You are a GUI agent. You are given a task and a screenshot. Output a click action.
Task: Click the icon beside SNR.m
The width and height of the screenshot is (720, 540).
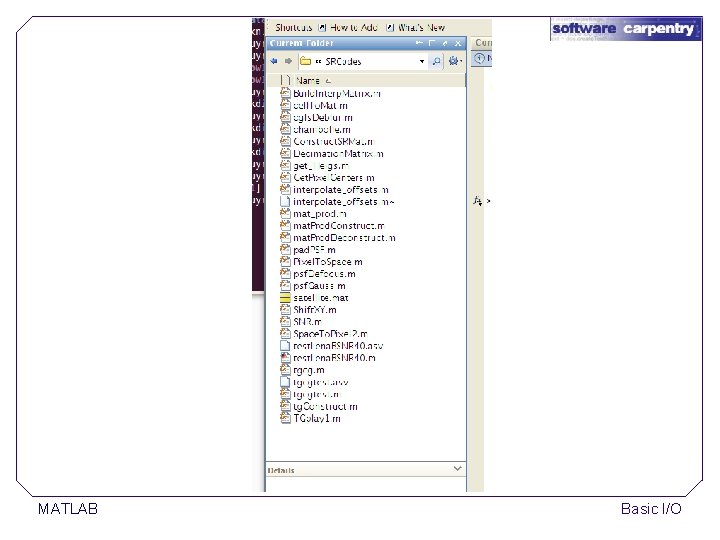[285, 321]
